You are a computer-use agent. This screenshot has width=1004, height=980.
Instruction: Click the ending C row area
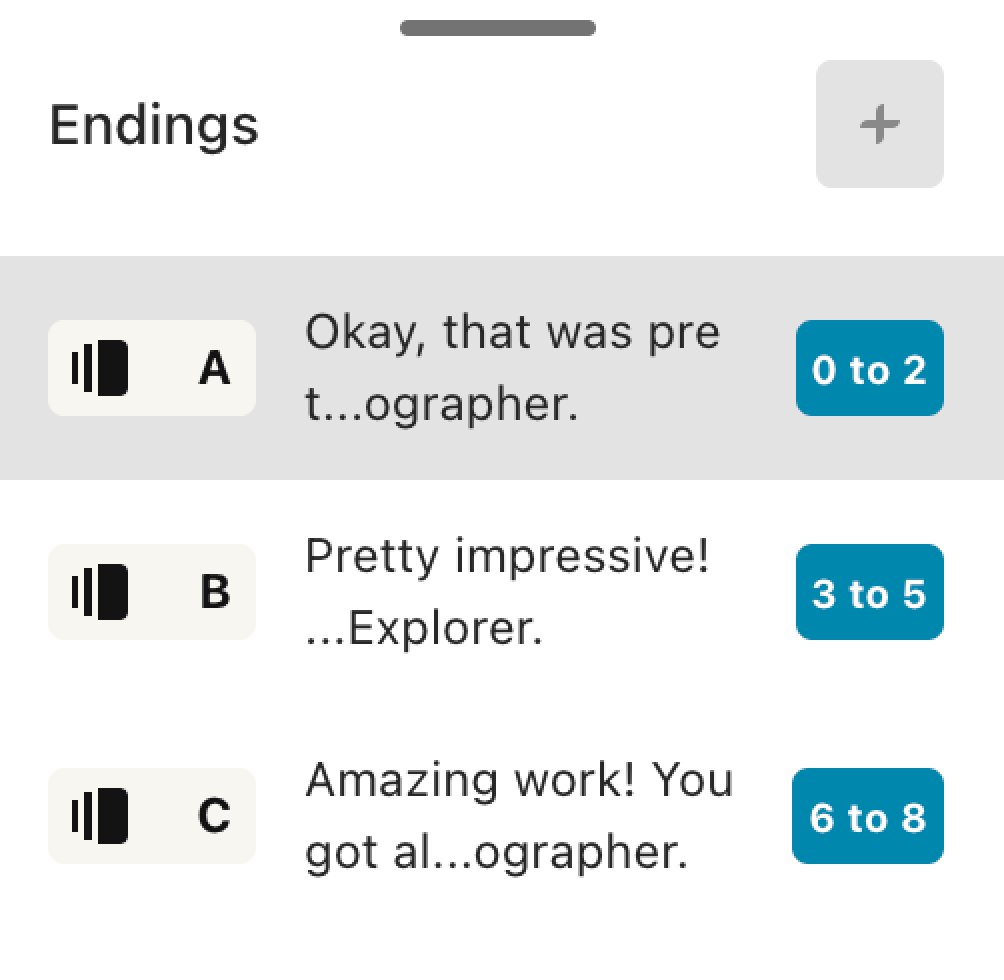502,816
